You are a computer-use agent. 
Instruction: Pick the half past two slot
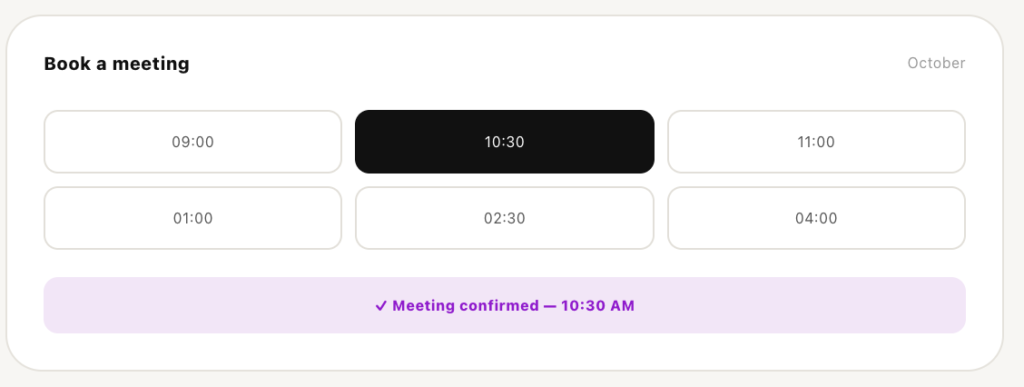point(504,218)
